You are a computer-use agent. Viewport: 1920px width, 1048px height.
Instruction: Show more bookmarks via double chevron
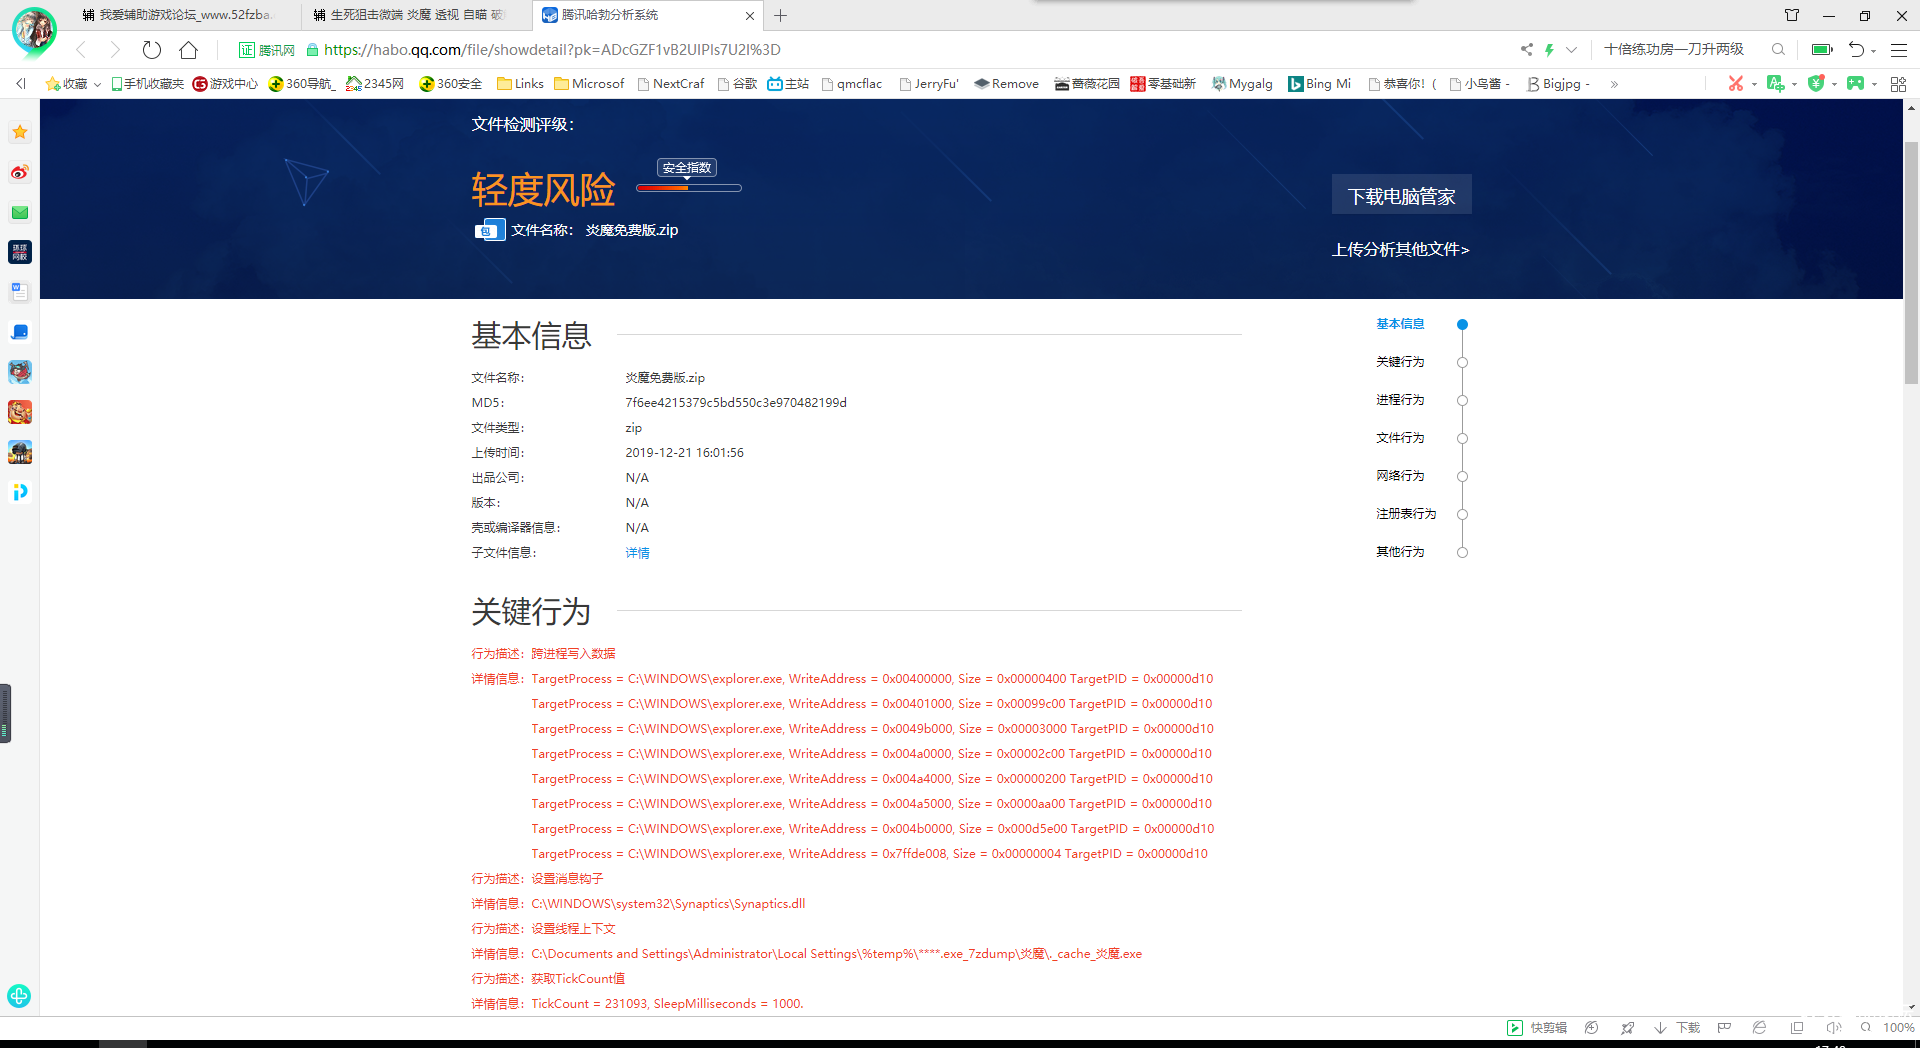1614,84
